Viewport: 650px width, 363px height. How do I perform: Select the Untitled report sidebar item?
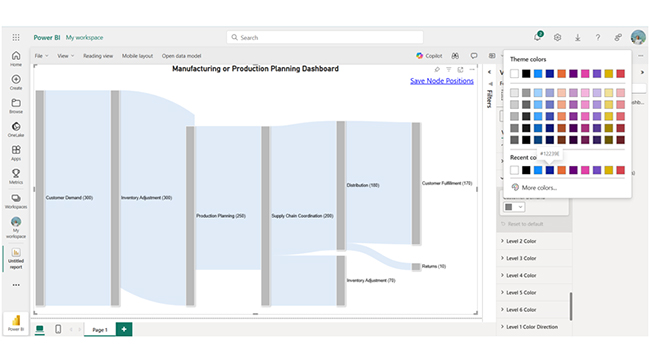coord(16,259)
